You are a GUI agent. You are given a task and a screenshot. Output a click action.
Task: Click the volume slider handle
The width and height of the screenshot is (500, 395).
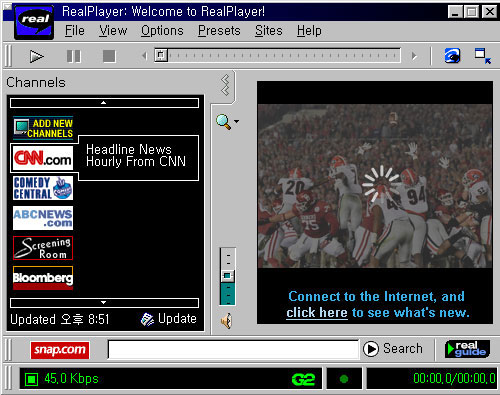click(x=228, y=276)
